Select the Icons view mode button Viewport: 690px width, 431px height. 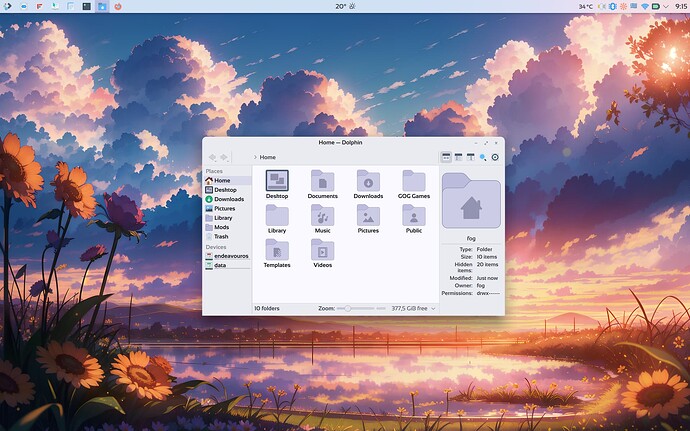pyautogui.click(x=446, y=157)
